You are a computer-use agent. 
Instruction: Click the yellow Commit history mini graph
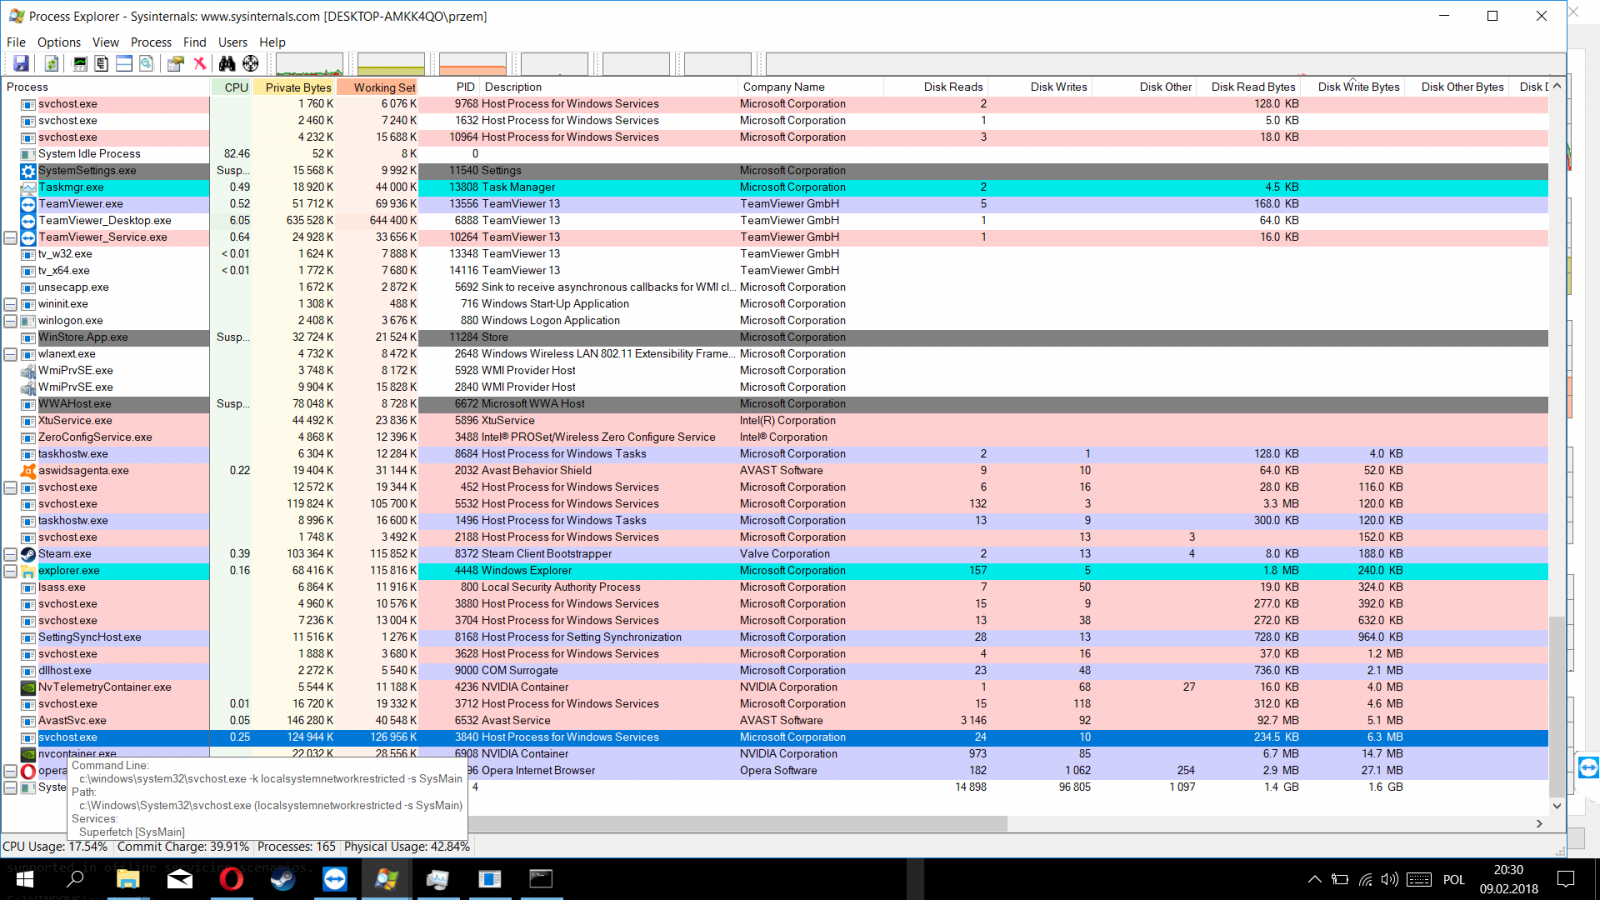pyautogui.click(x=391, y=64)
